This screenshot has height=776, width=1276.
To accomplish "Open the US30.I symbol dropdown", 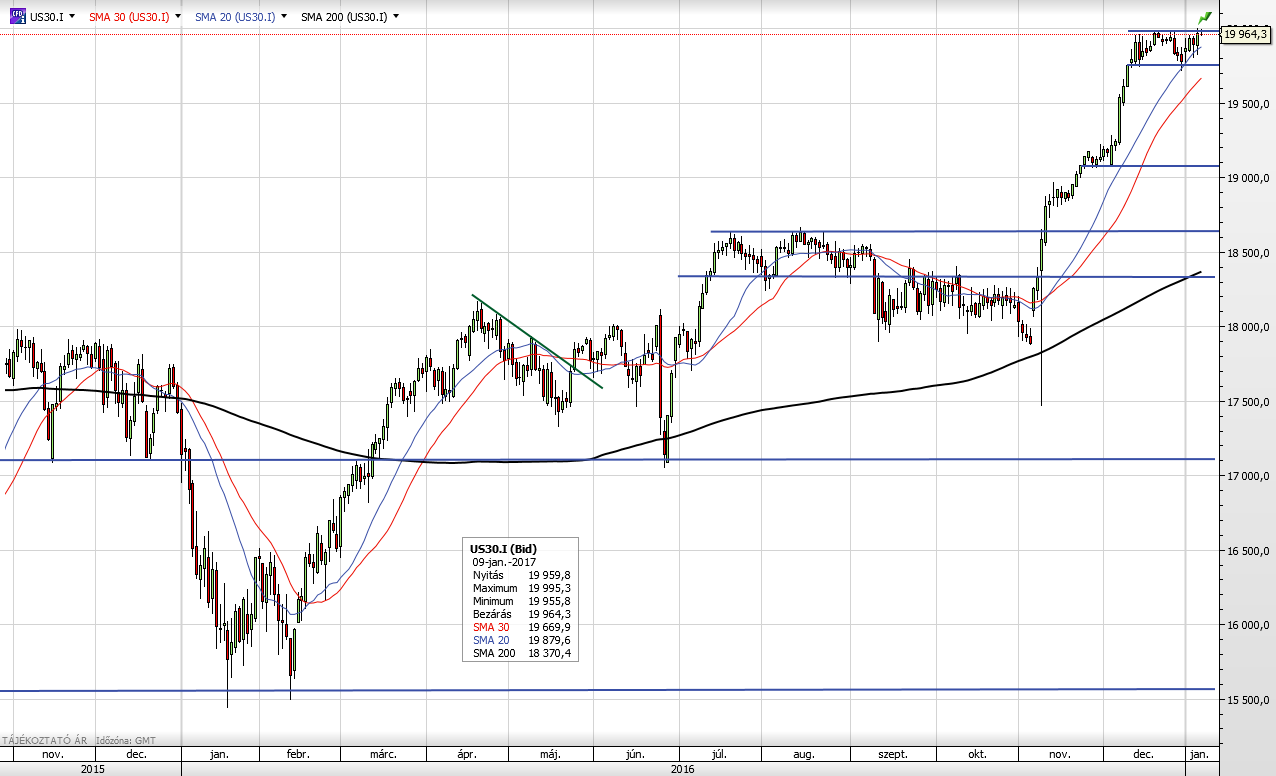I will 72,17.
